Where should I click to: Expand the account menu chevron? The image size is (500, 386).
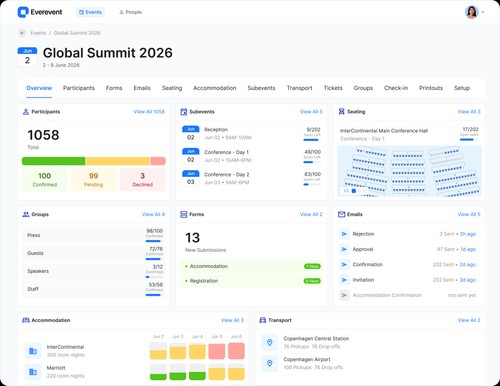tap(483, 12)
